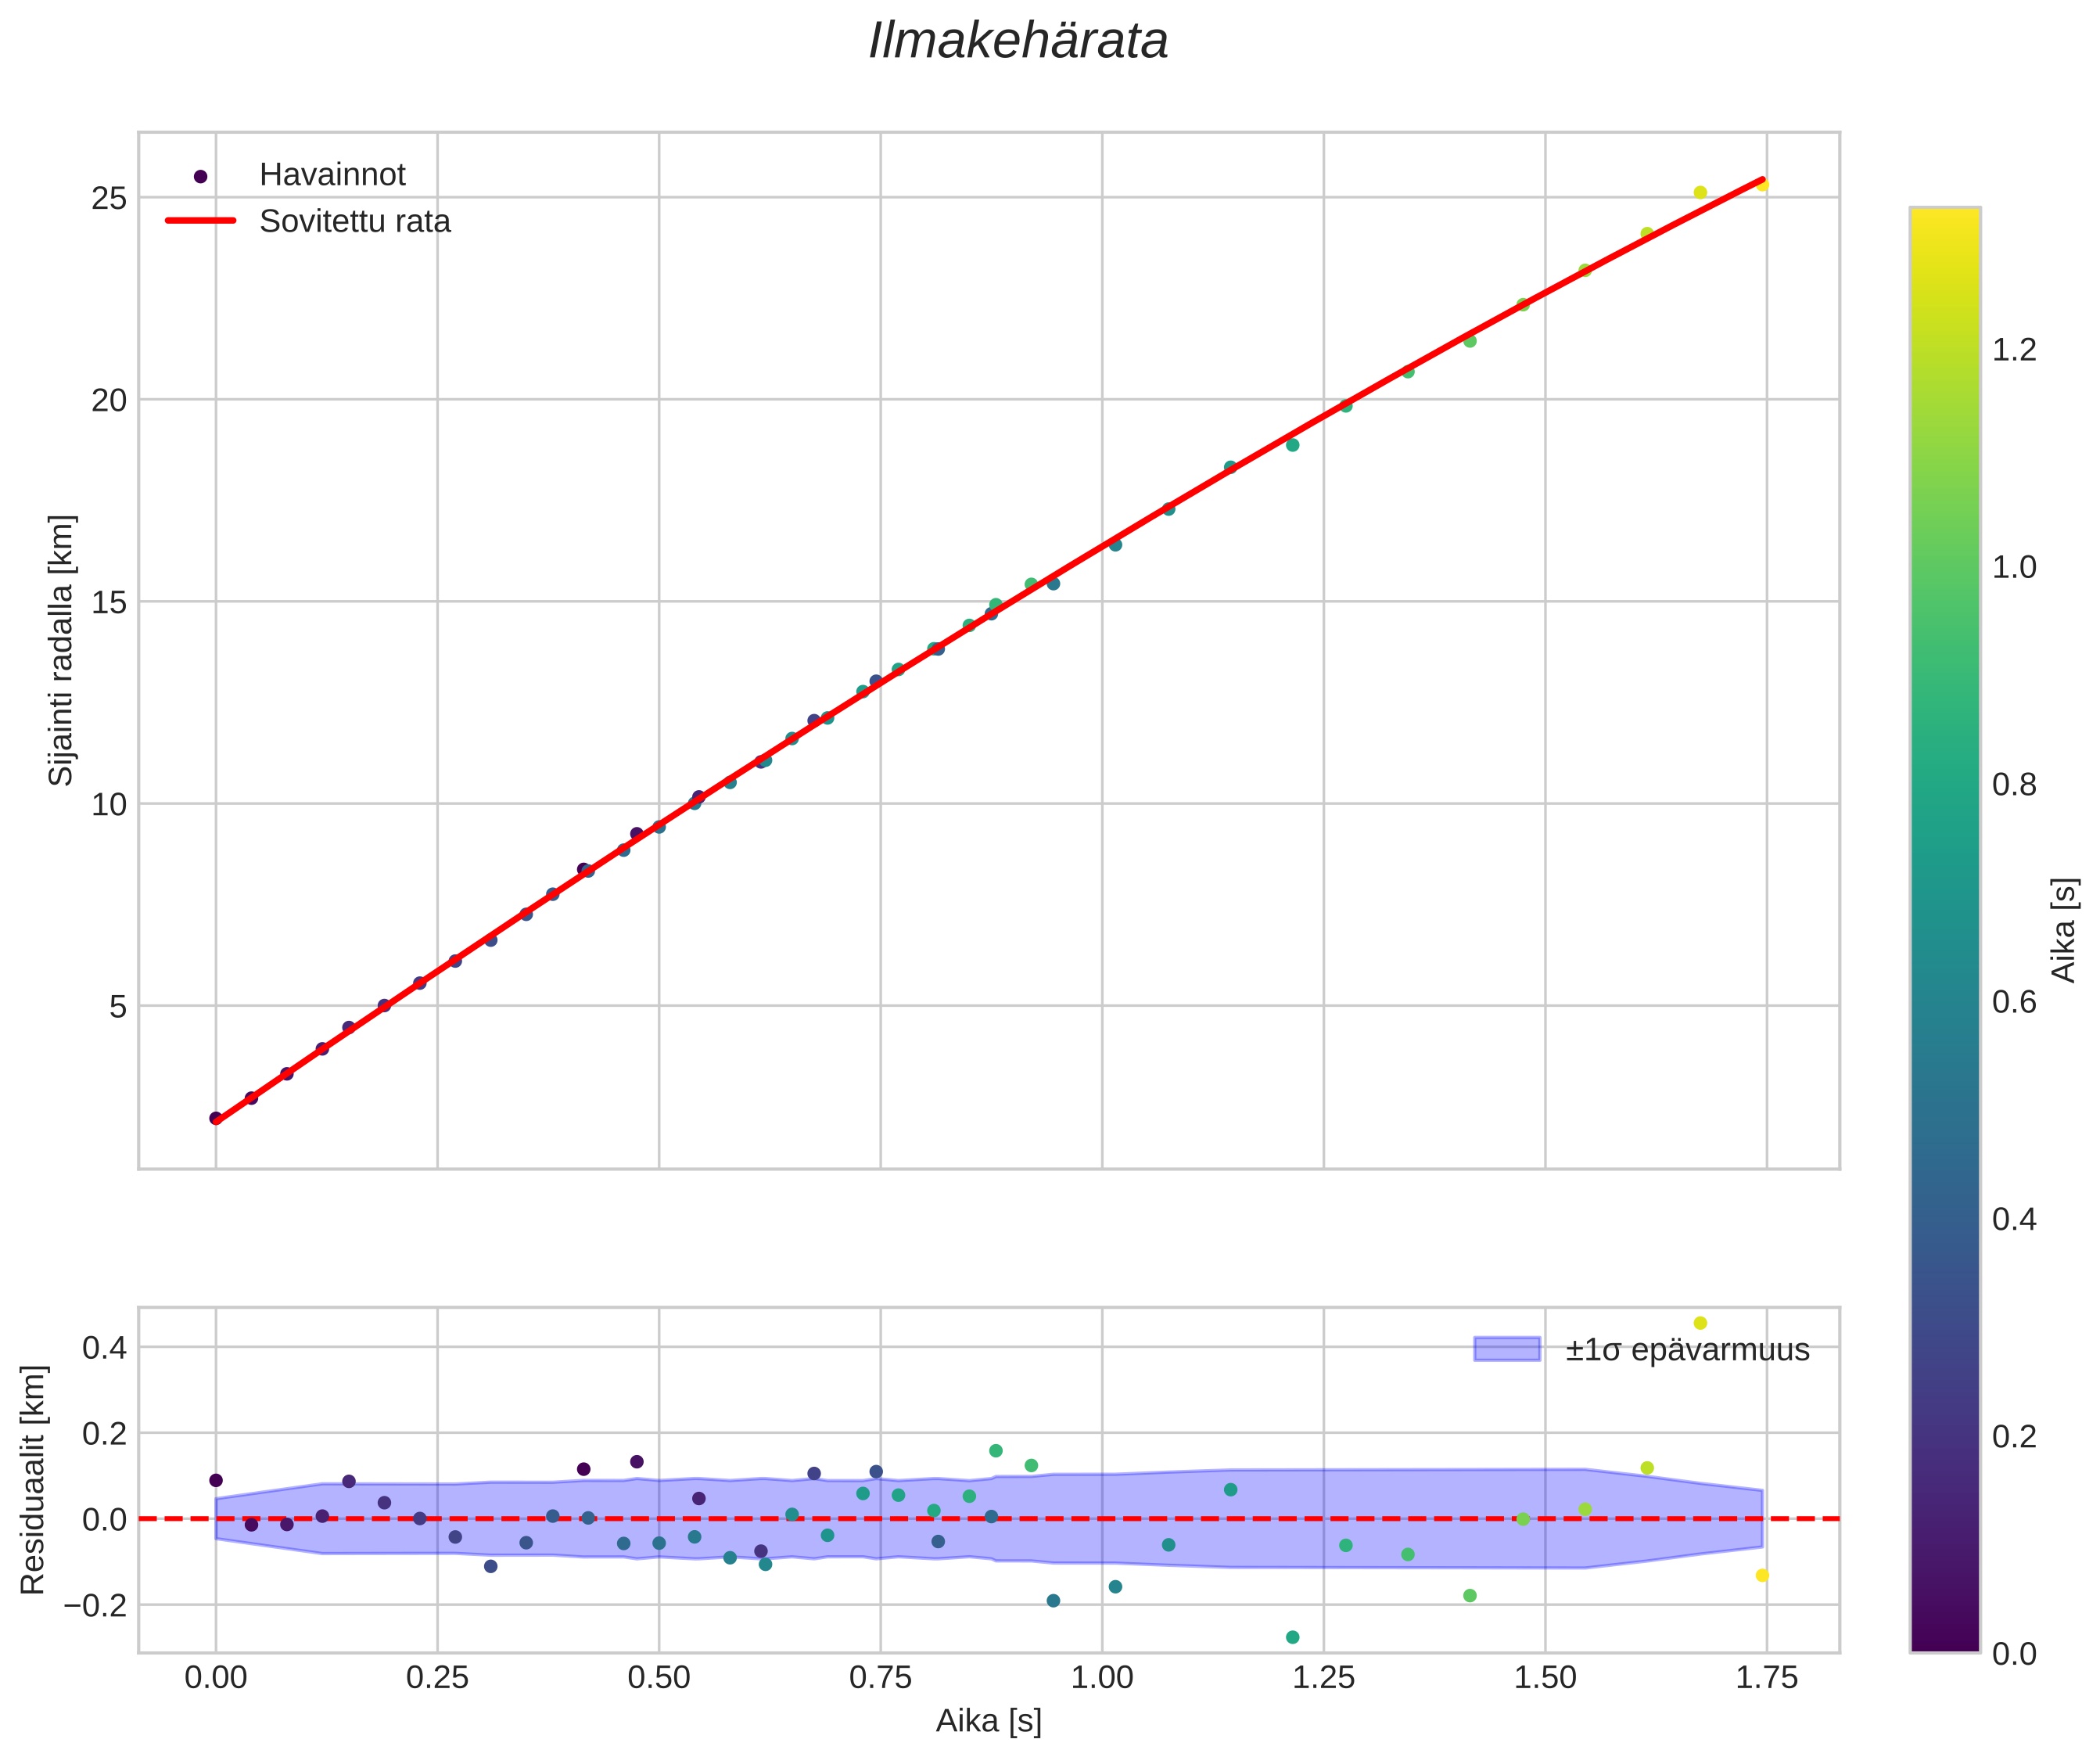Click the colorbar tick label 0.8
The width and height of the screenshot is (2100, 1757).
click(2014, 785)
